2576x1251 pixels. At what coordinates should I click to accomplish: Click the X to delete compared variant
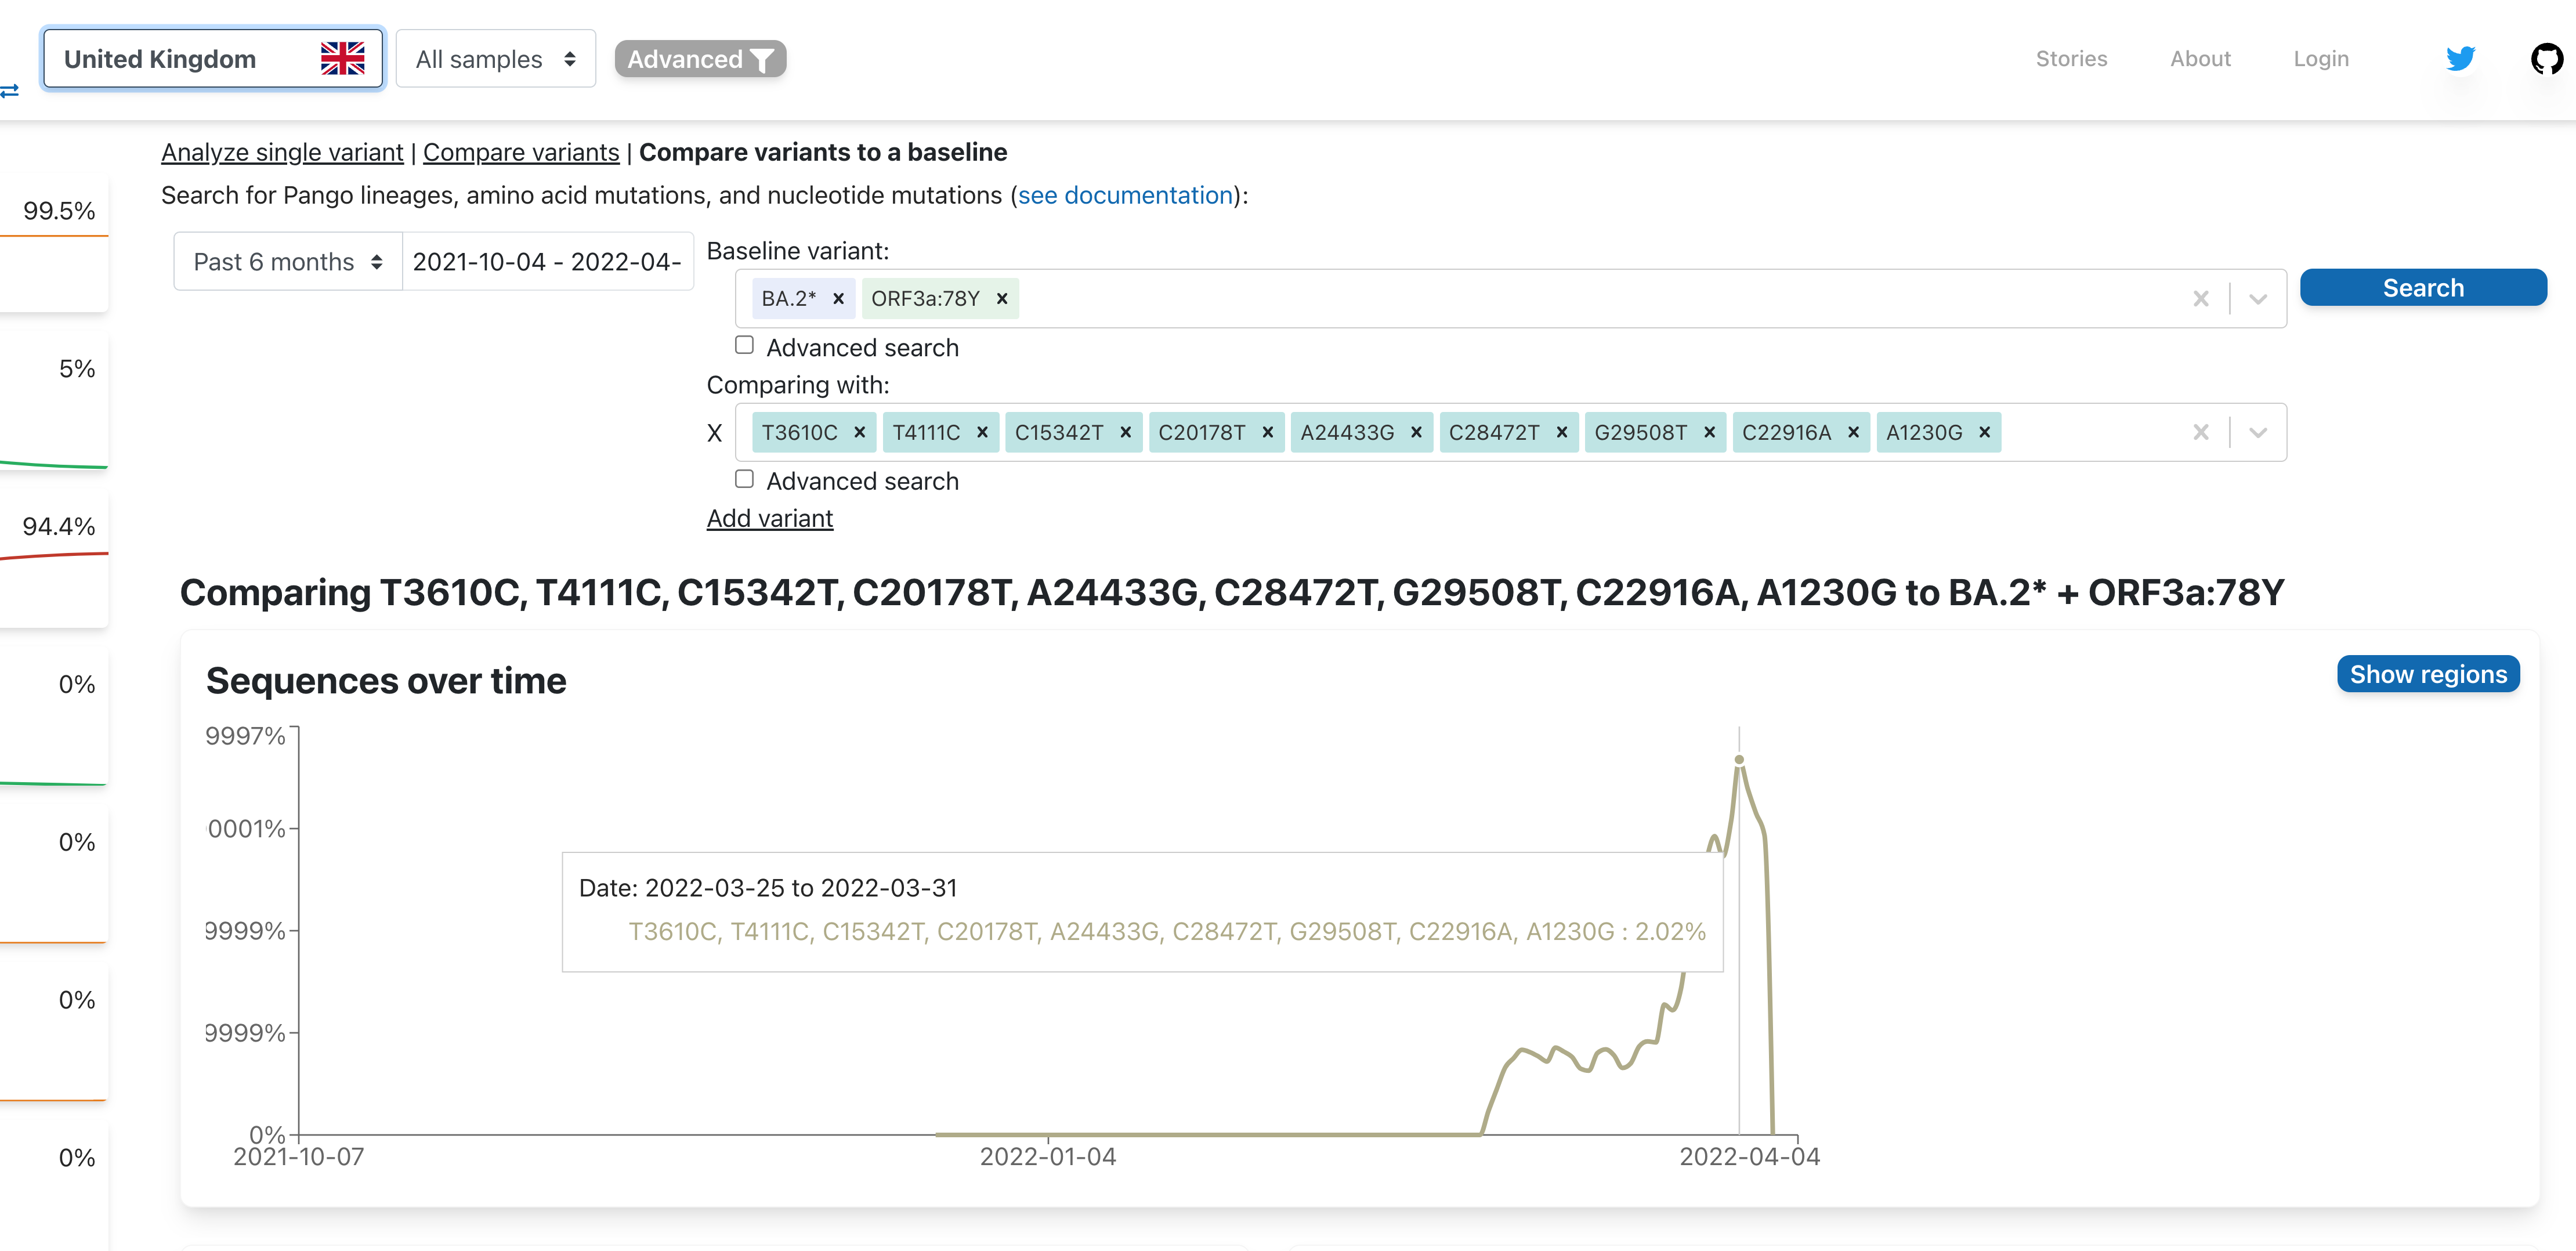[714, 433]
